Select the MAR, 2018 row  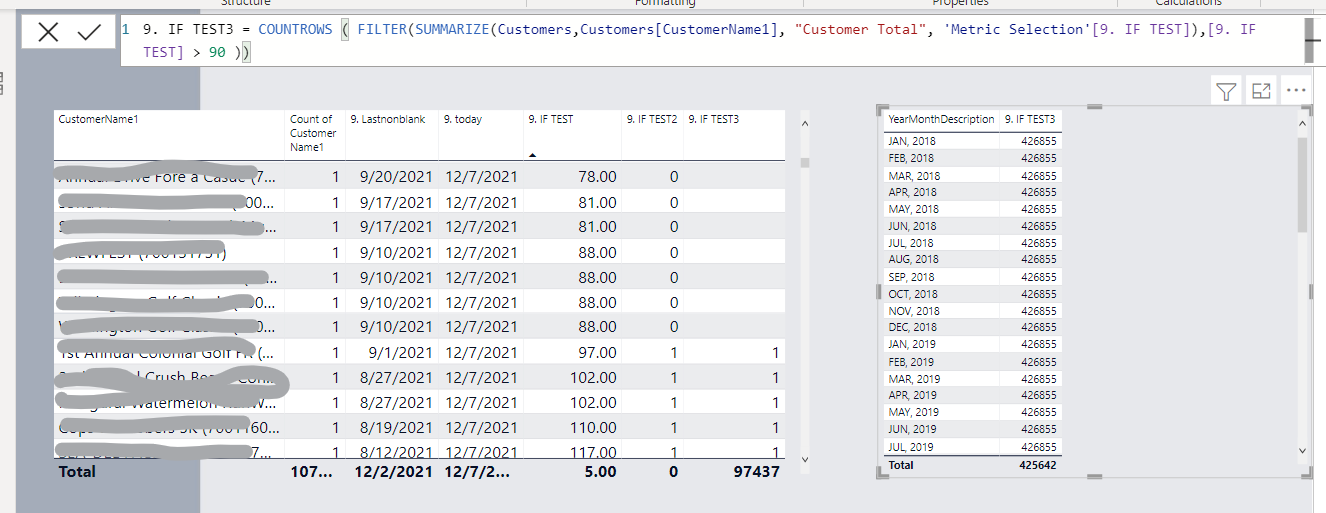[972, 175]
